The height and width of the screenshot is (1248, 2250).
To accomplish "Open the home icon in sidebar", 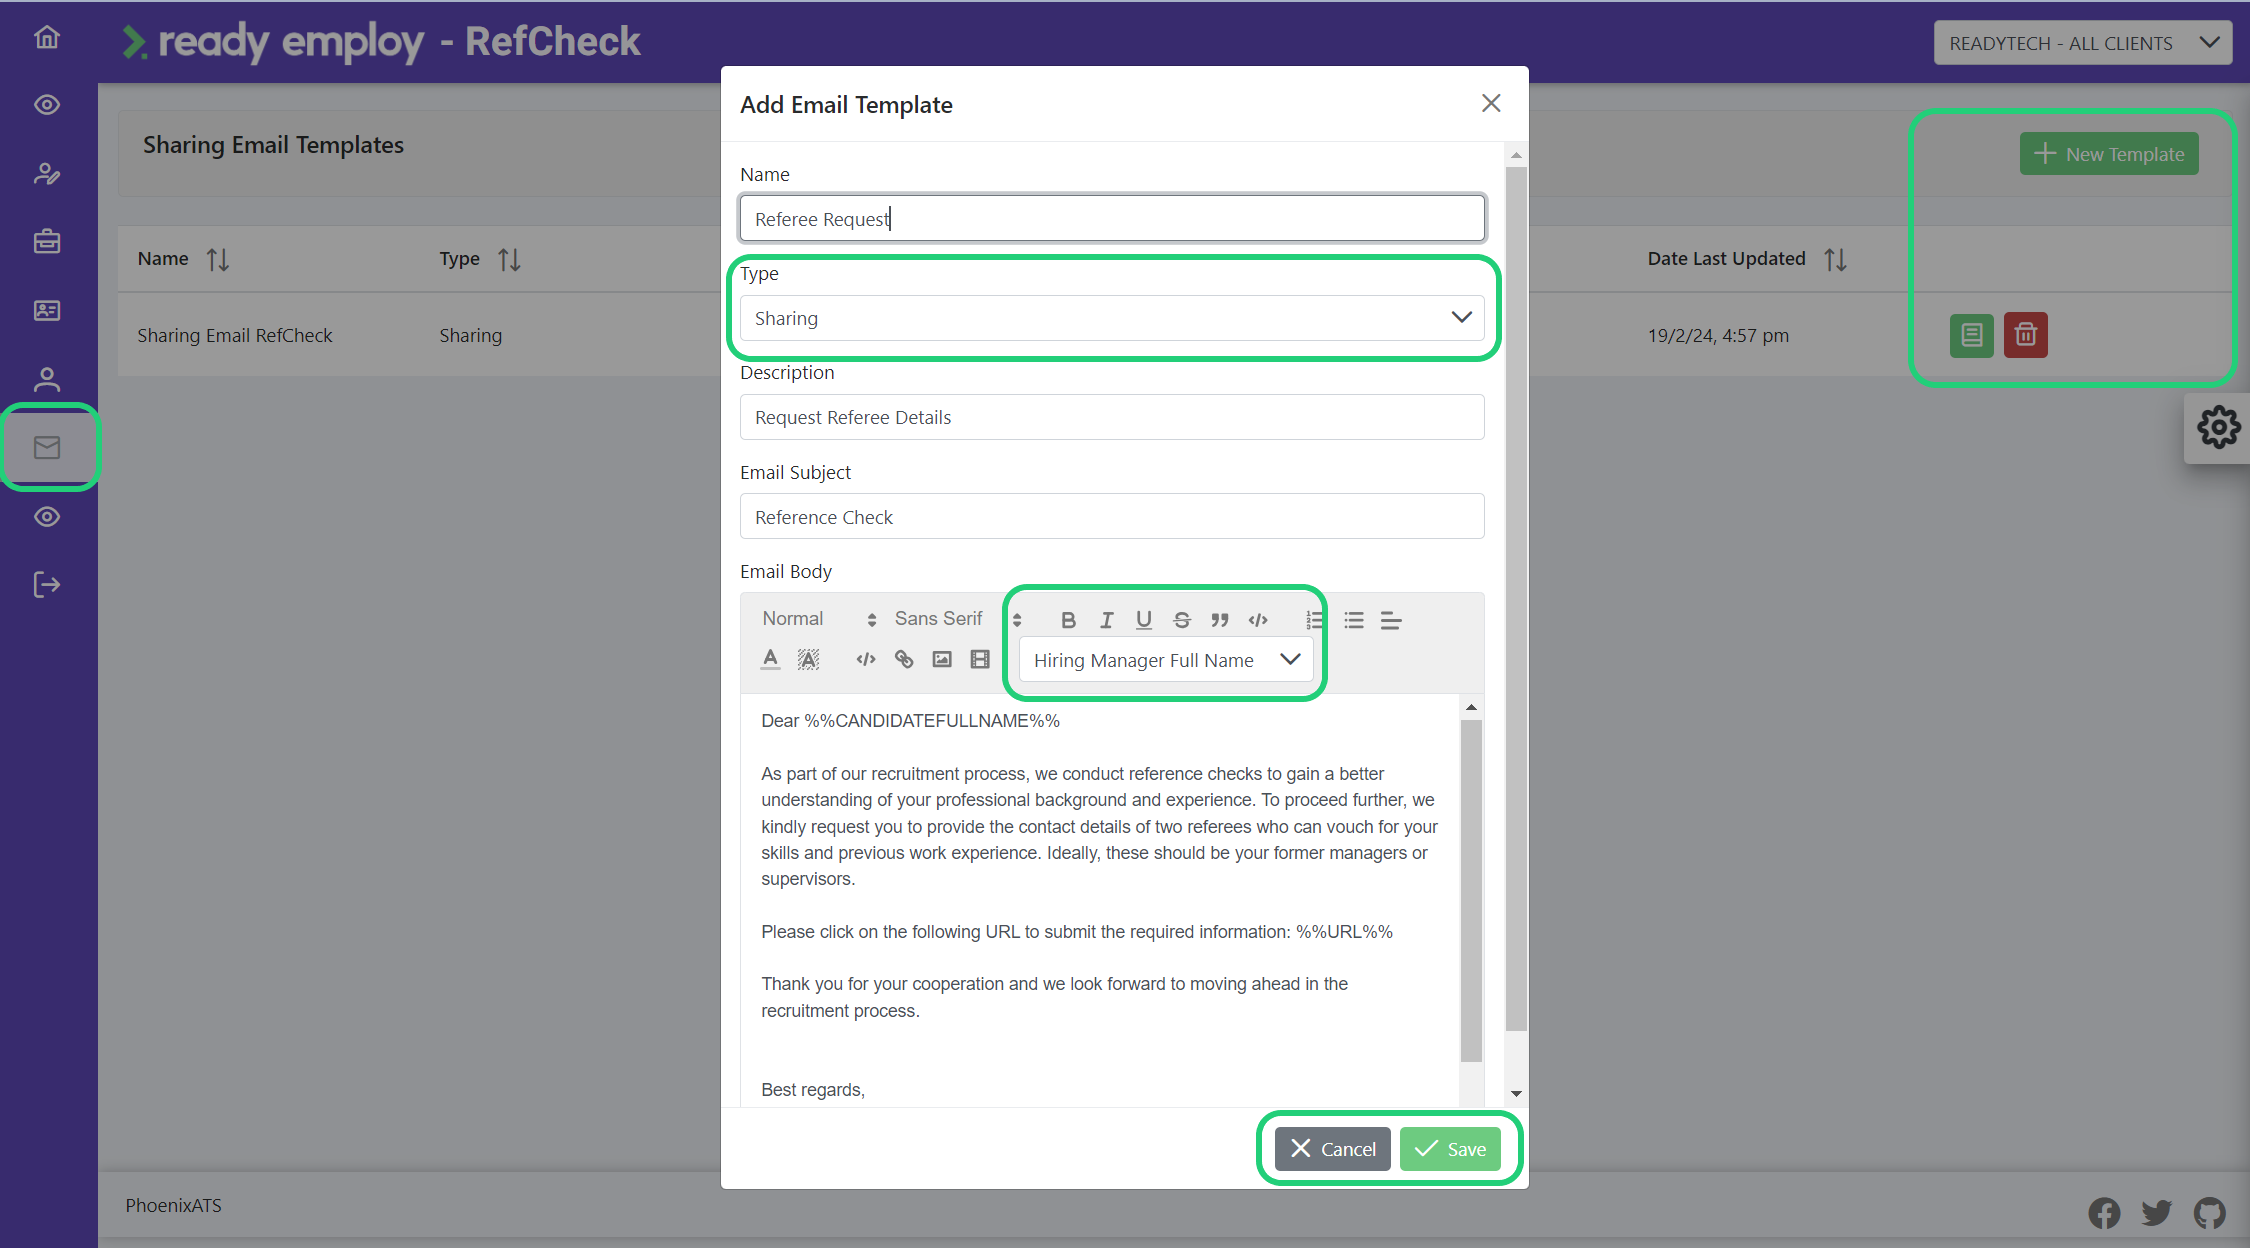I will tap(47, 38).
